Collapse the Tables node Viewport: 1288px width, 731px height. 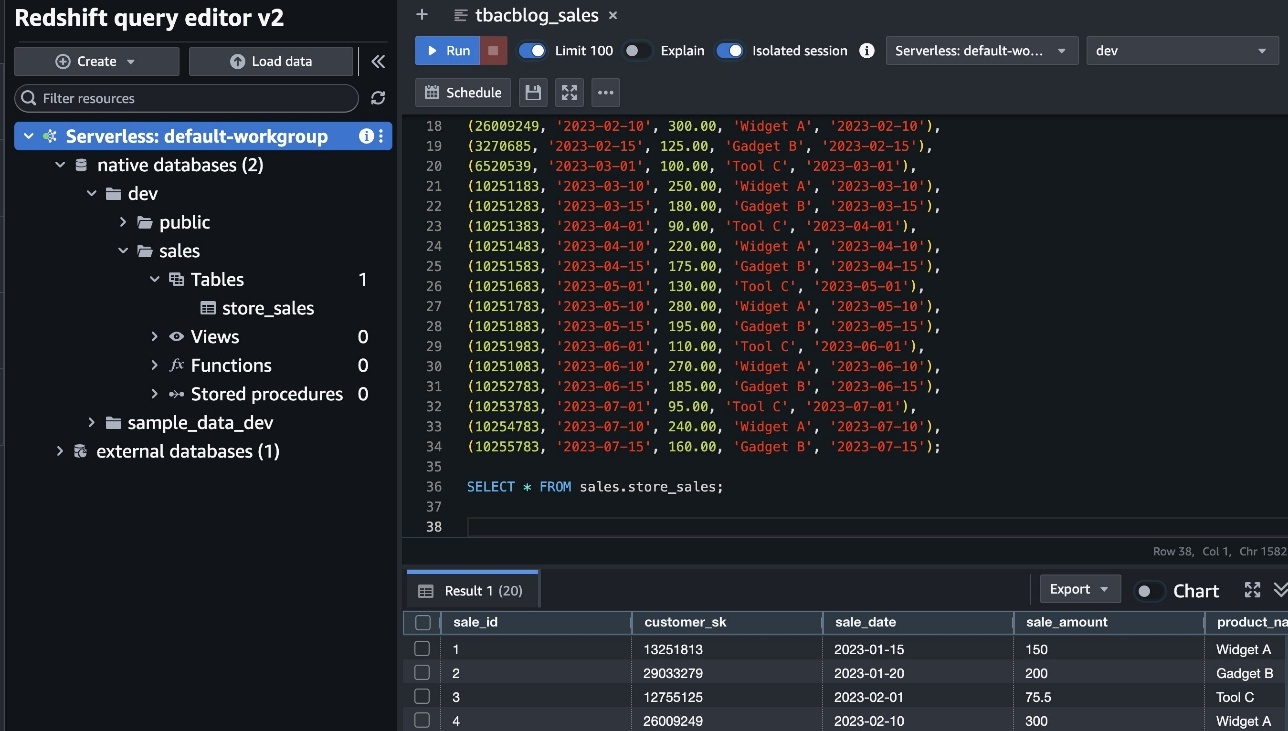[x=155, y=279]
